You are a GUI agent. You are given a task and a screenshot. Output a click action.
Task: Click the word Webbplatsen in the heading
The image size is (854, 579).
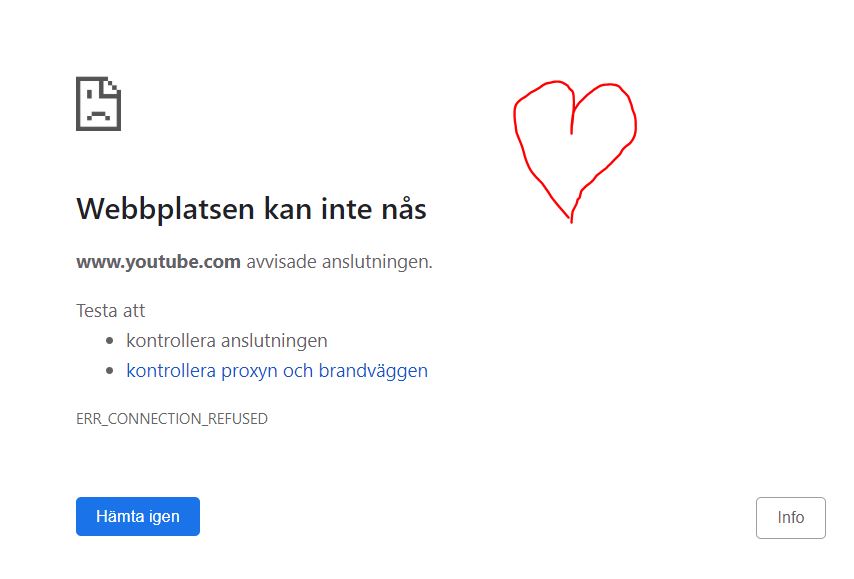166,210
